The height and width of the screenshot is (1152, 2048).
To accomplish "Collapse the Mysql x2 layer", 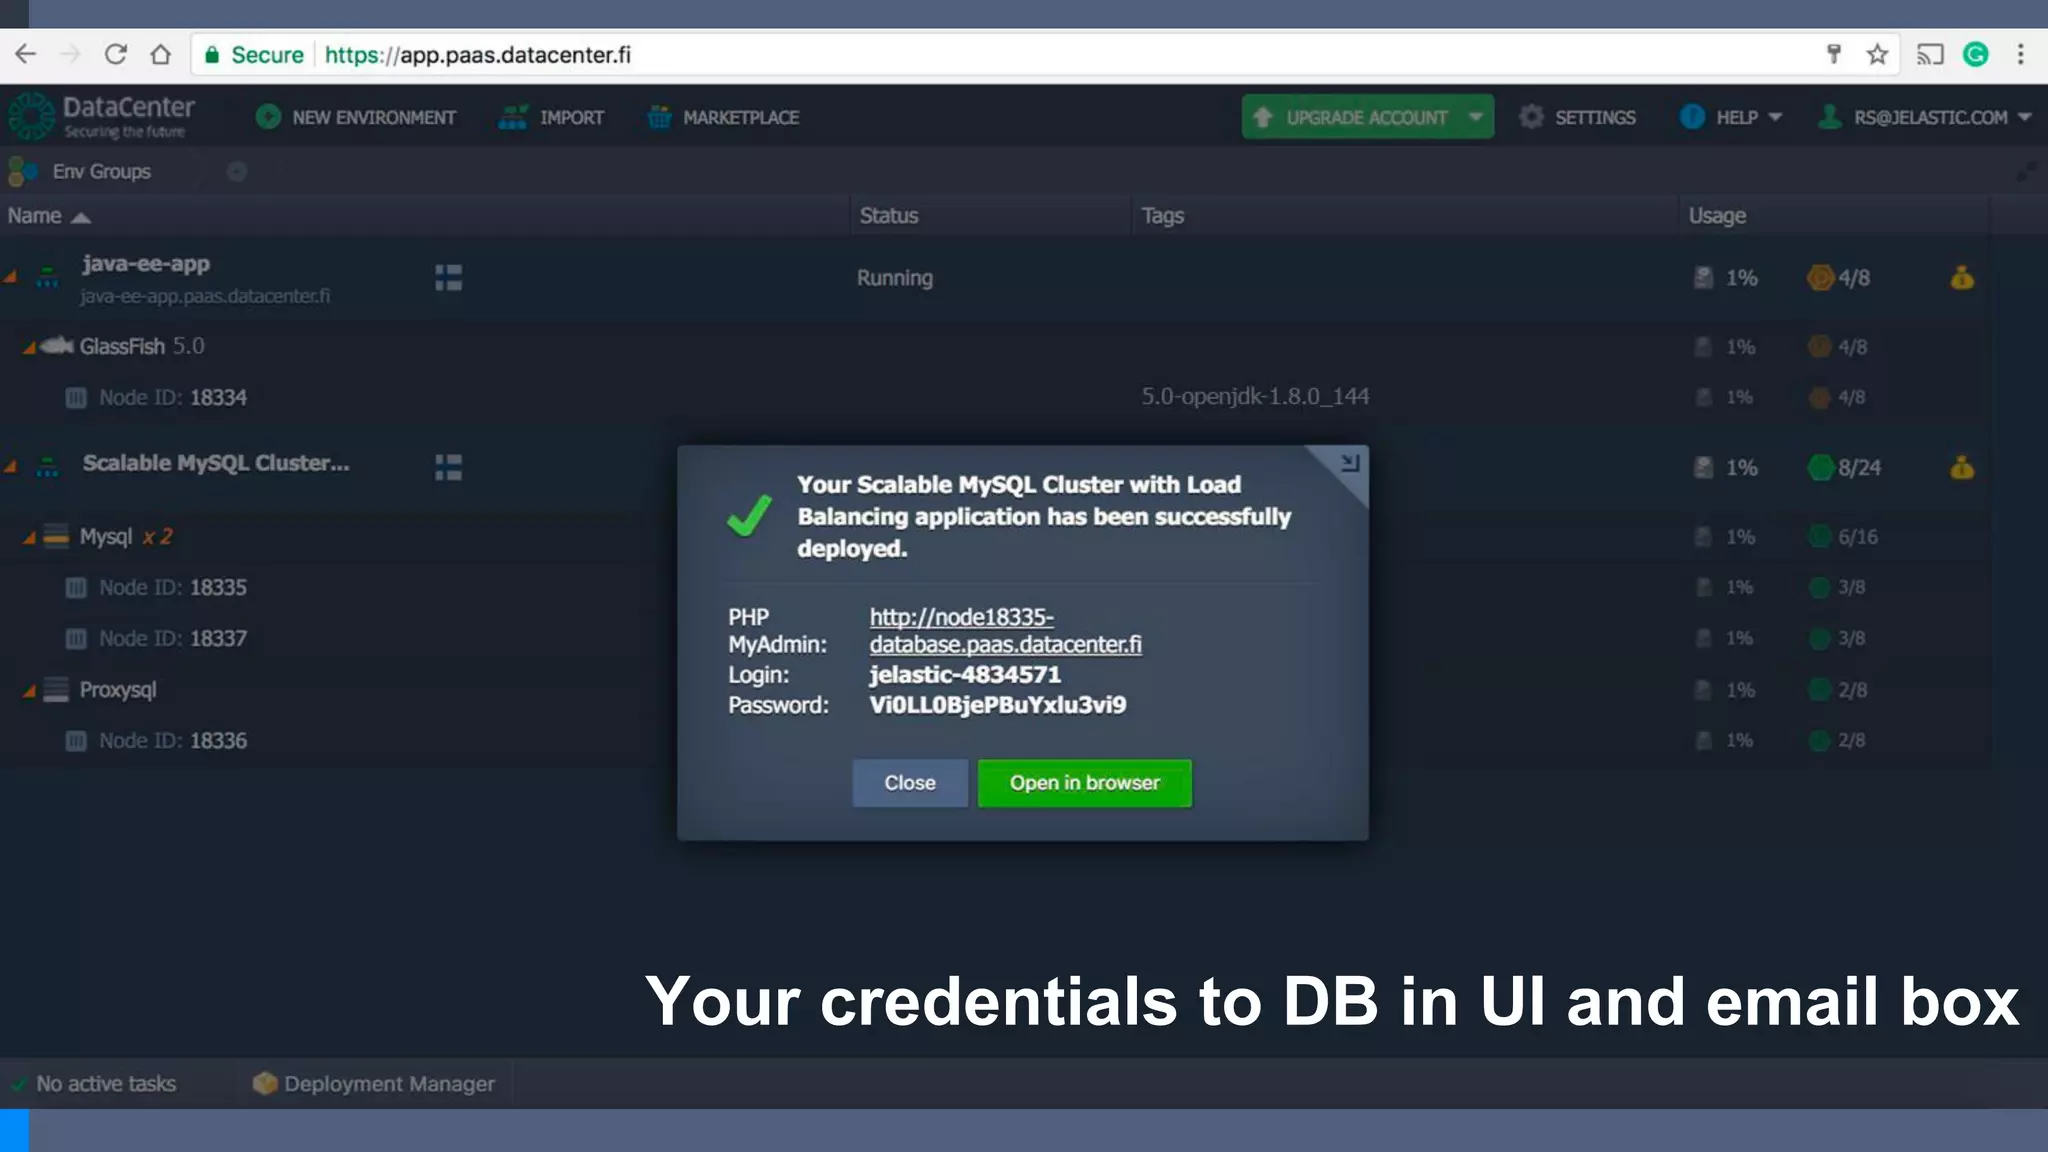I will (x=30, y=538).
